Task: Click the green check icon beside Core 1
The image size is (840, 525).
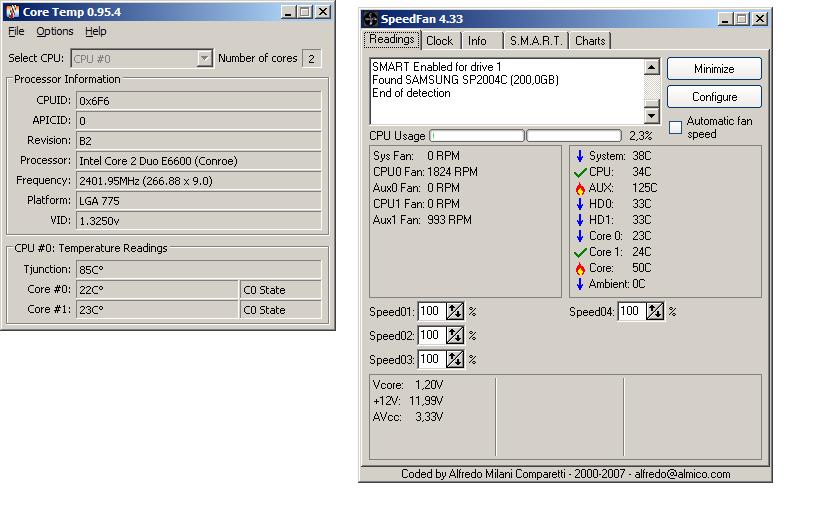Action: pyautogui.click(x=580, y=252)
